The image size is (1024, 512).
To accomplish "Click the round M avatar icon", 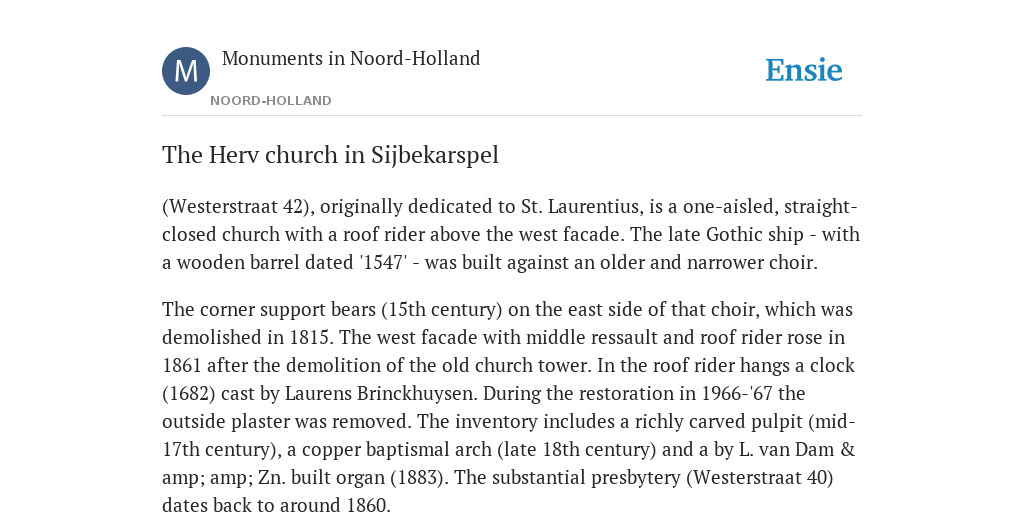I will (x=186, y=71).
